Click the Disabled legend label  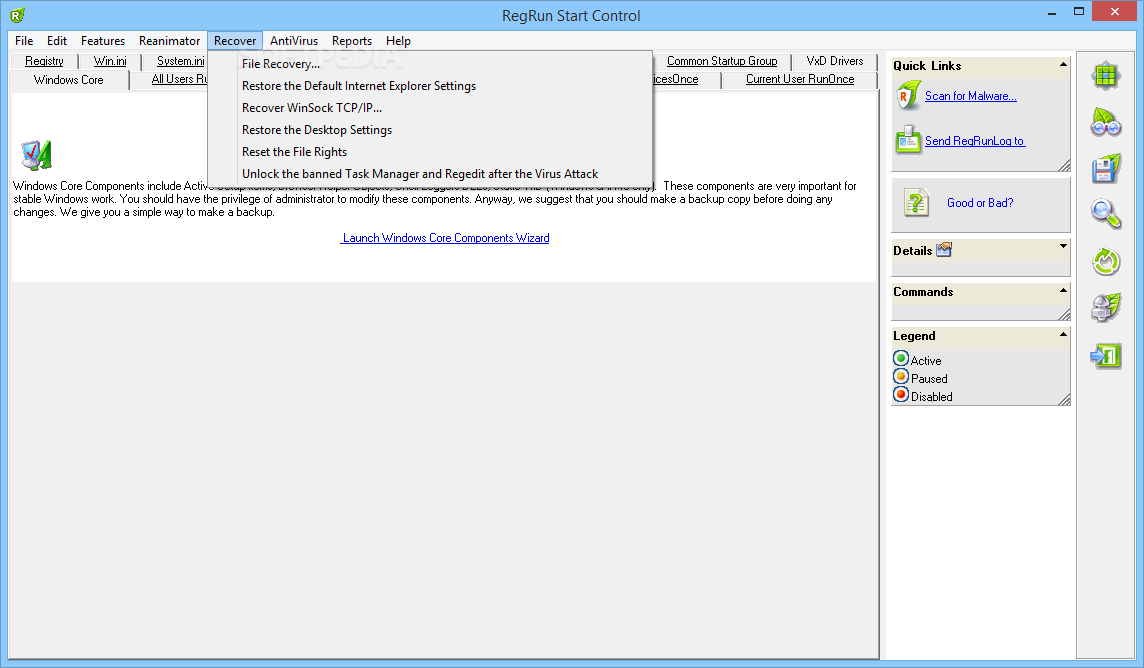932,397
